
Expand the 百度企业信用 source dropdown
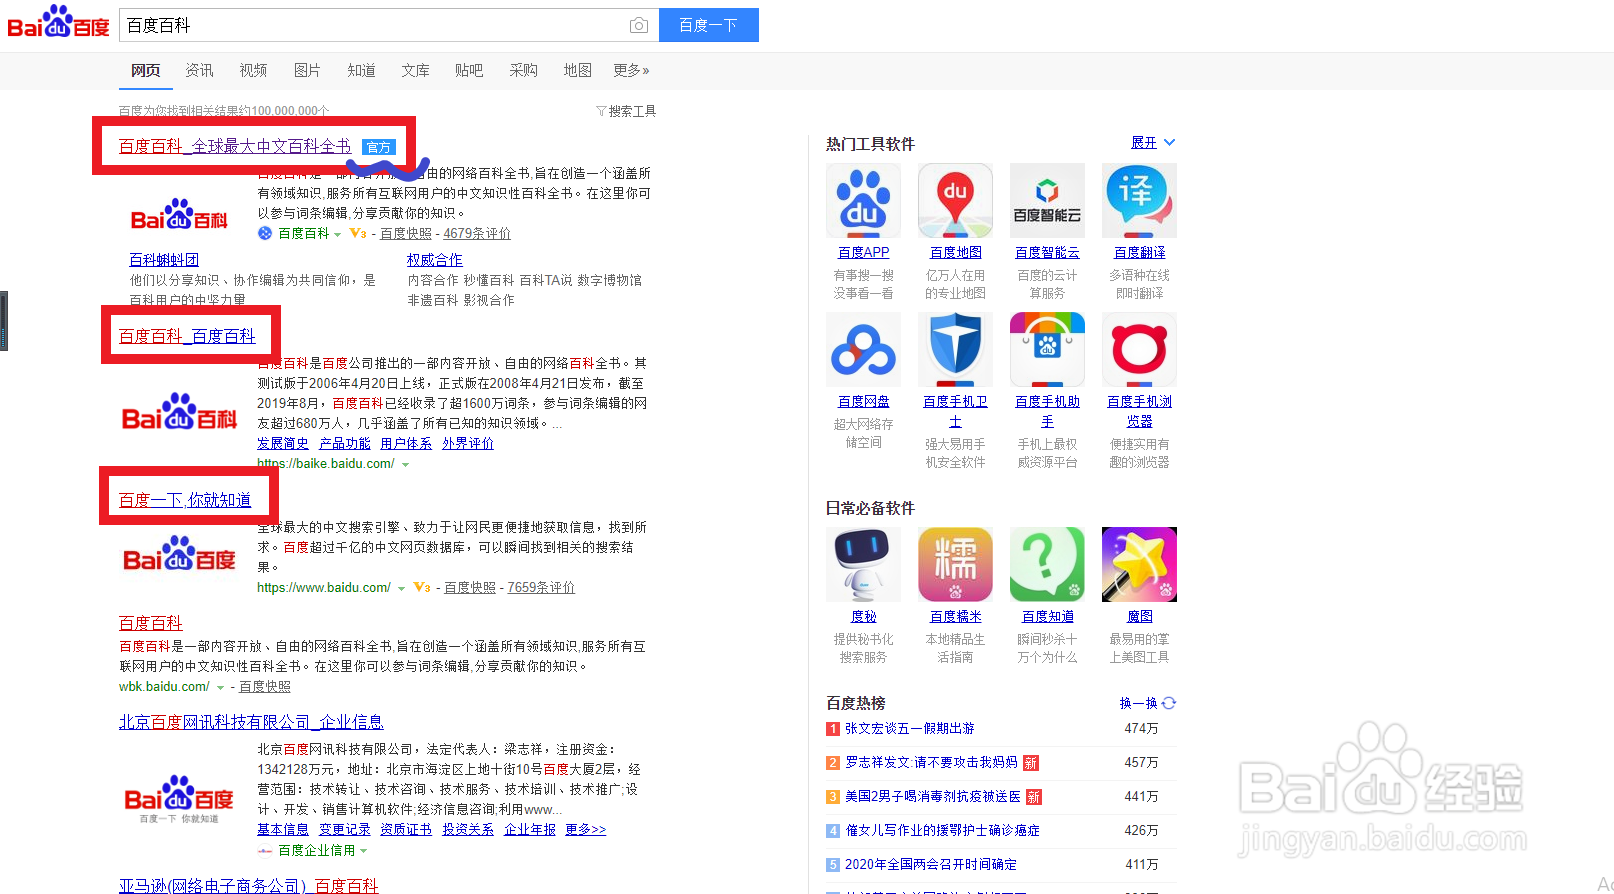(x=363, y=851)
